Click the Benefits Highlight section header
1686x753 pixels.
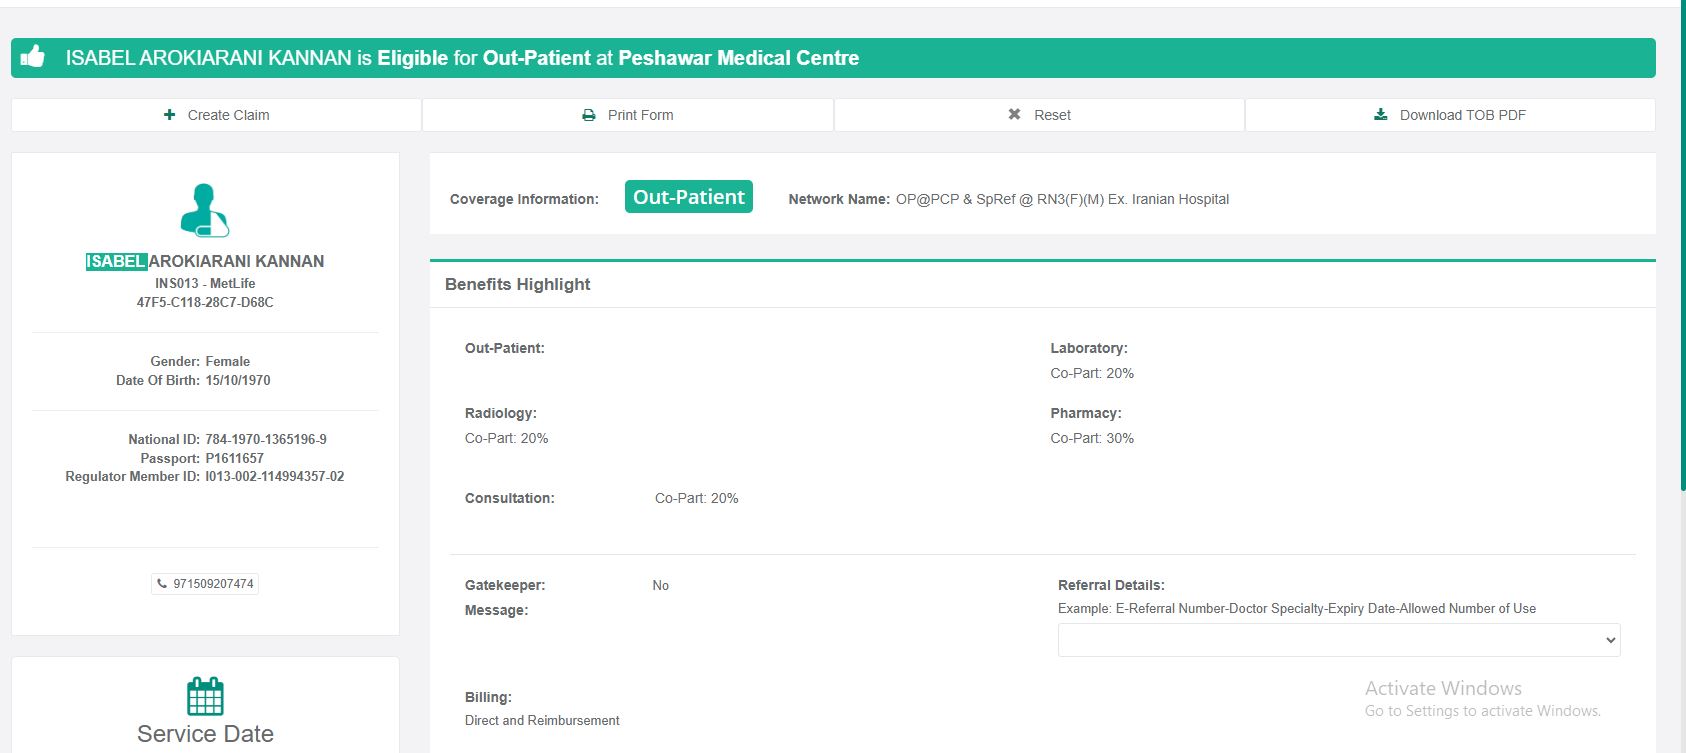coord(518,284)
